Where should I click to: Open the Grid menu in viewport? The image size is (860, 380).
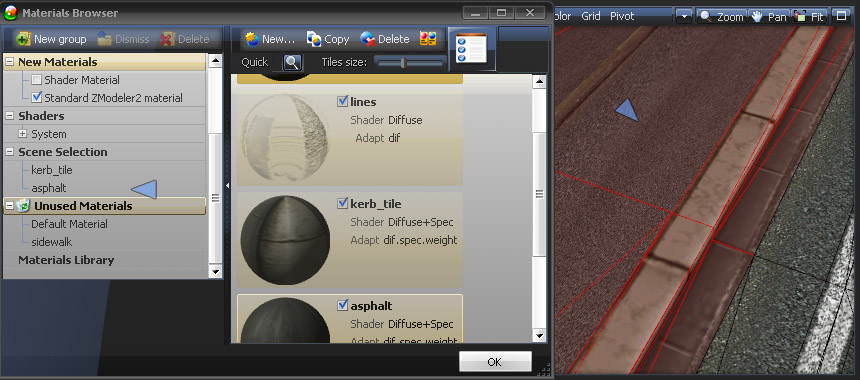coord(591,16)
